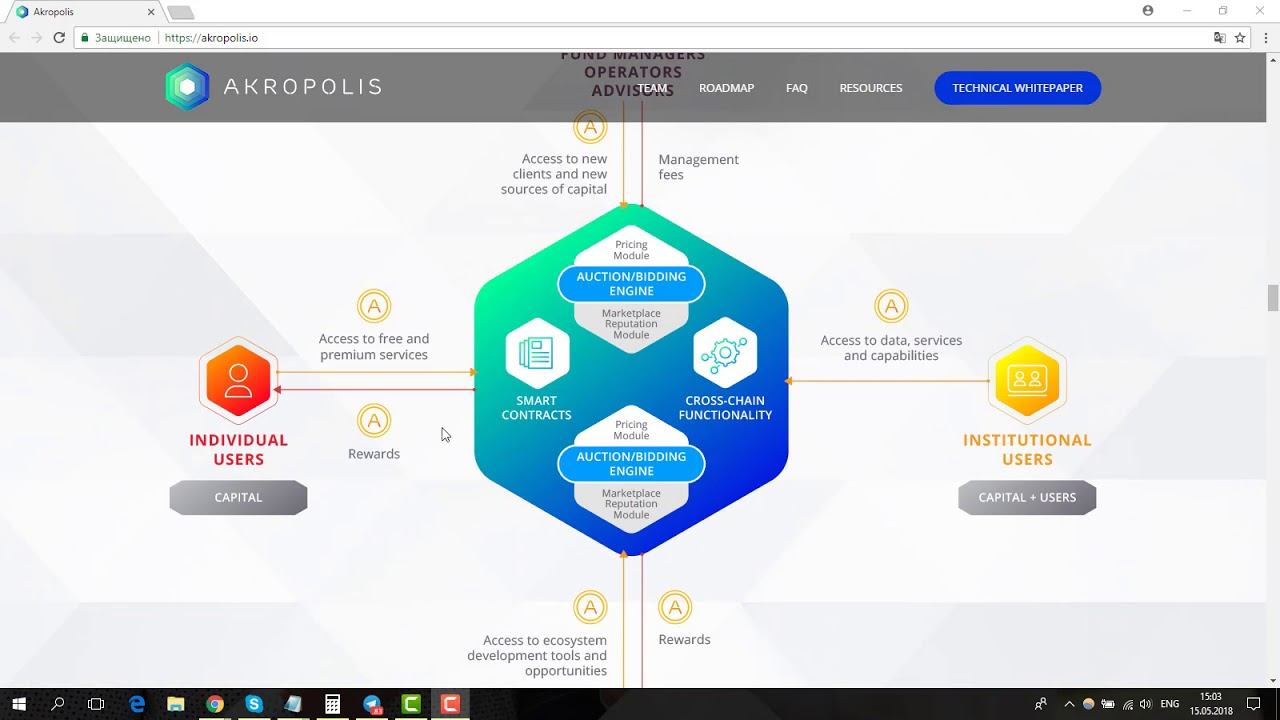Click token icon above 'Rewards' near individual users
Viewport: 1280px width, 720px height.
[374, 421]
